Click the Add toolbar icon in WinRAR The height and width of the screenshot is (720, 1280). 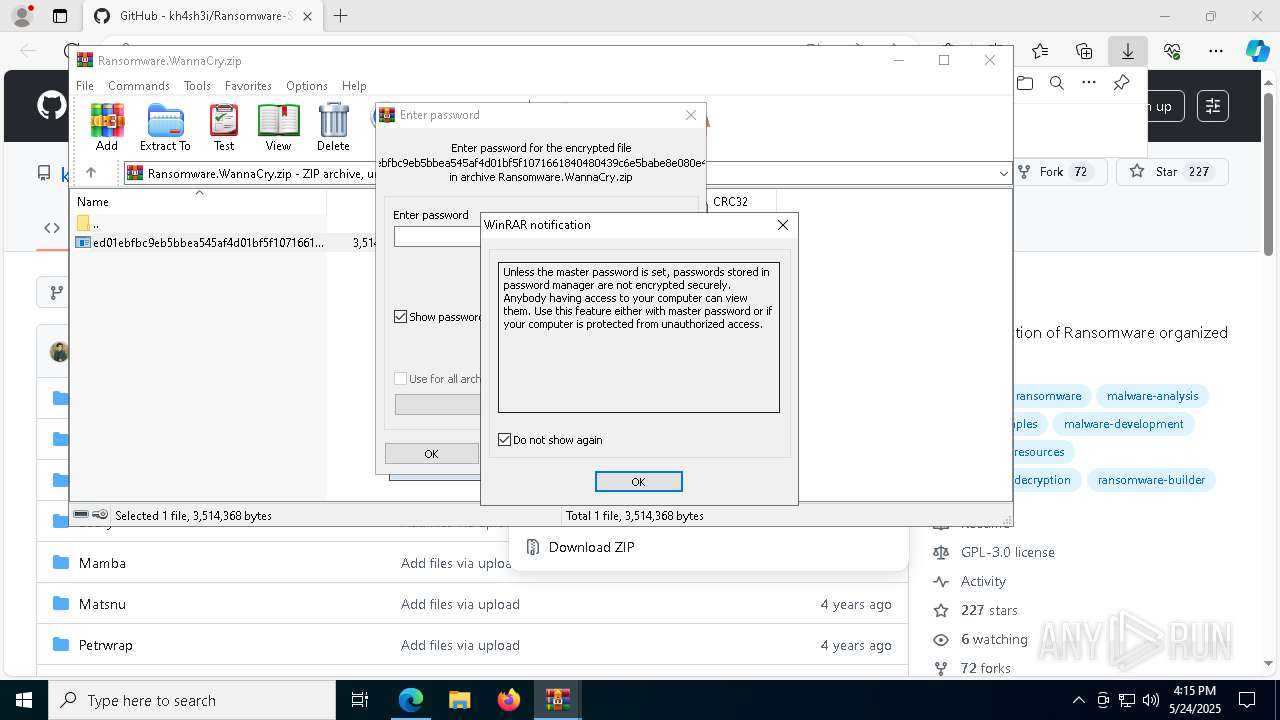click(x=107, y=127)
